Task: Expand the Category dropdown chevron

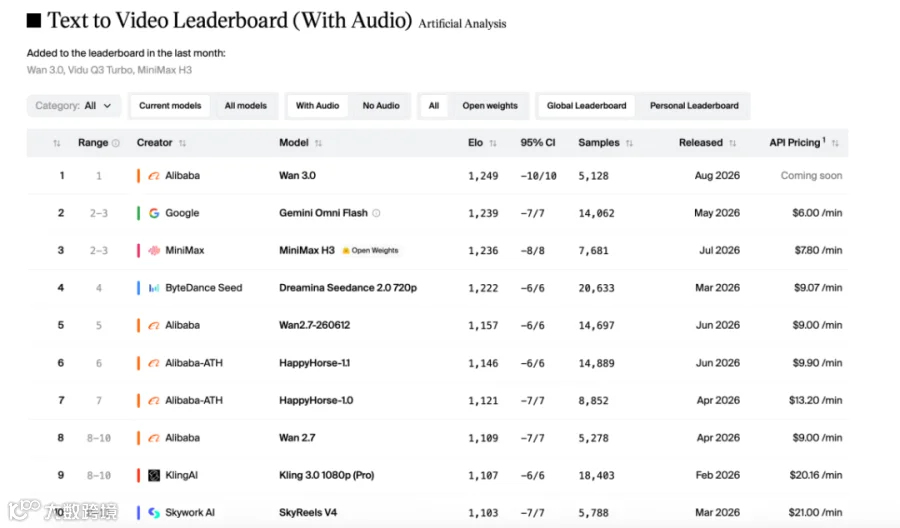Action: (107, 106)
